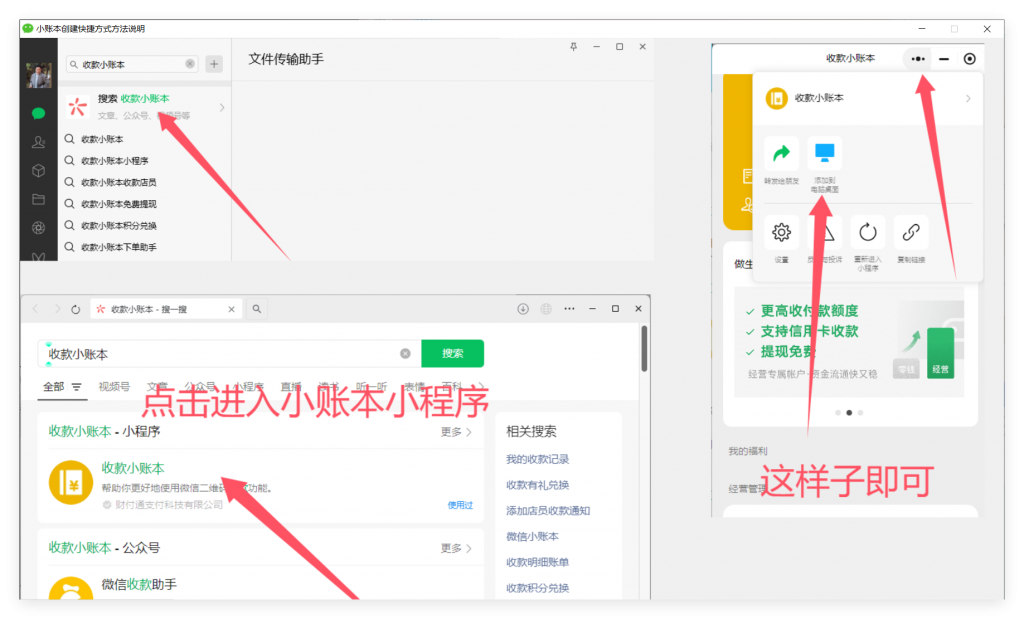
Task: Click 复制链接 link icon in menu
Action: click(911, 232)
